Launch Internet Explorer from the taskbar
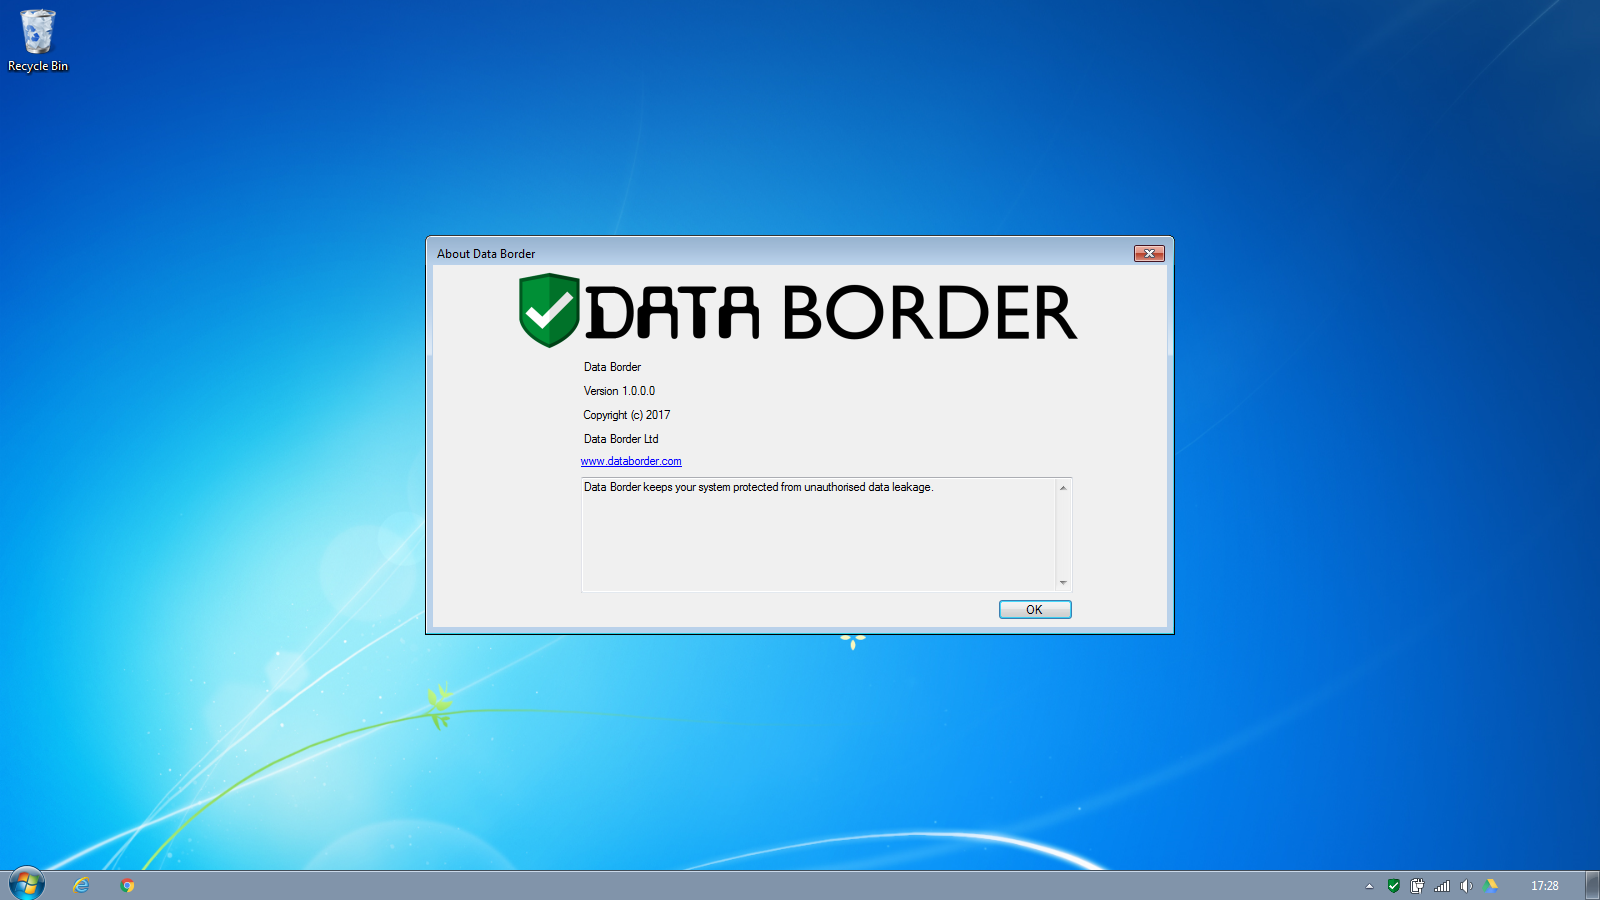The image size is (1600, 900). click(x=82, y=885)
